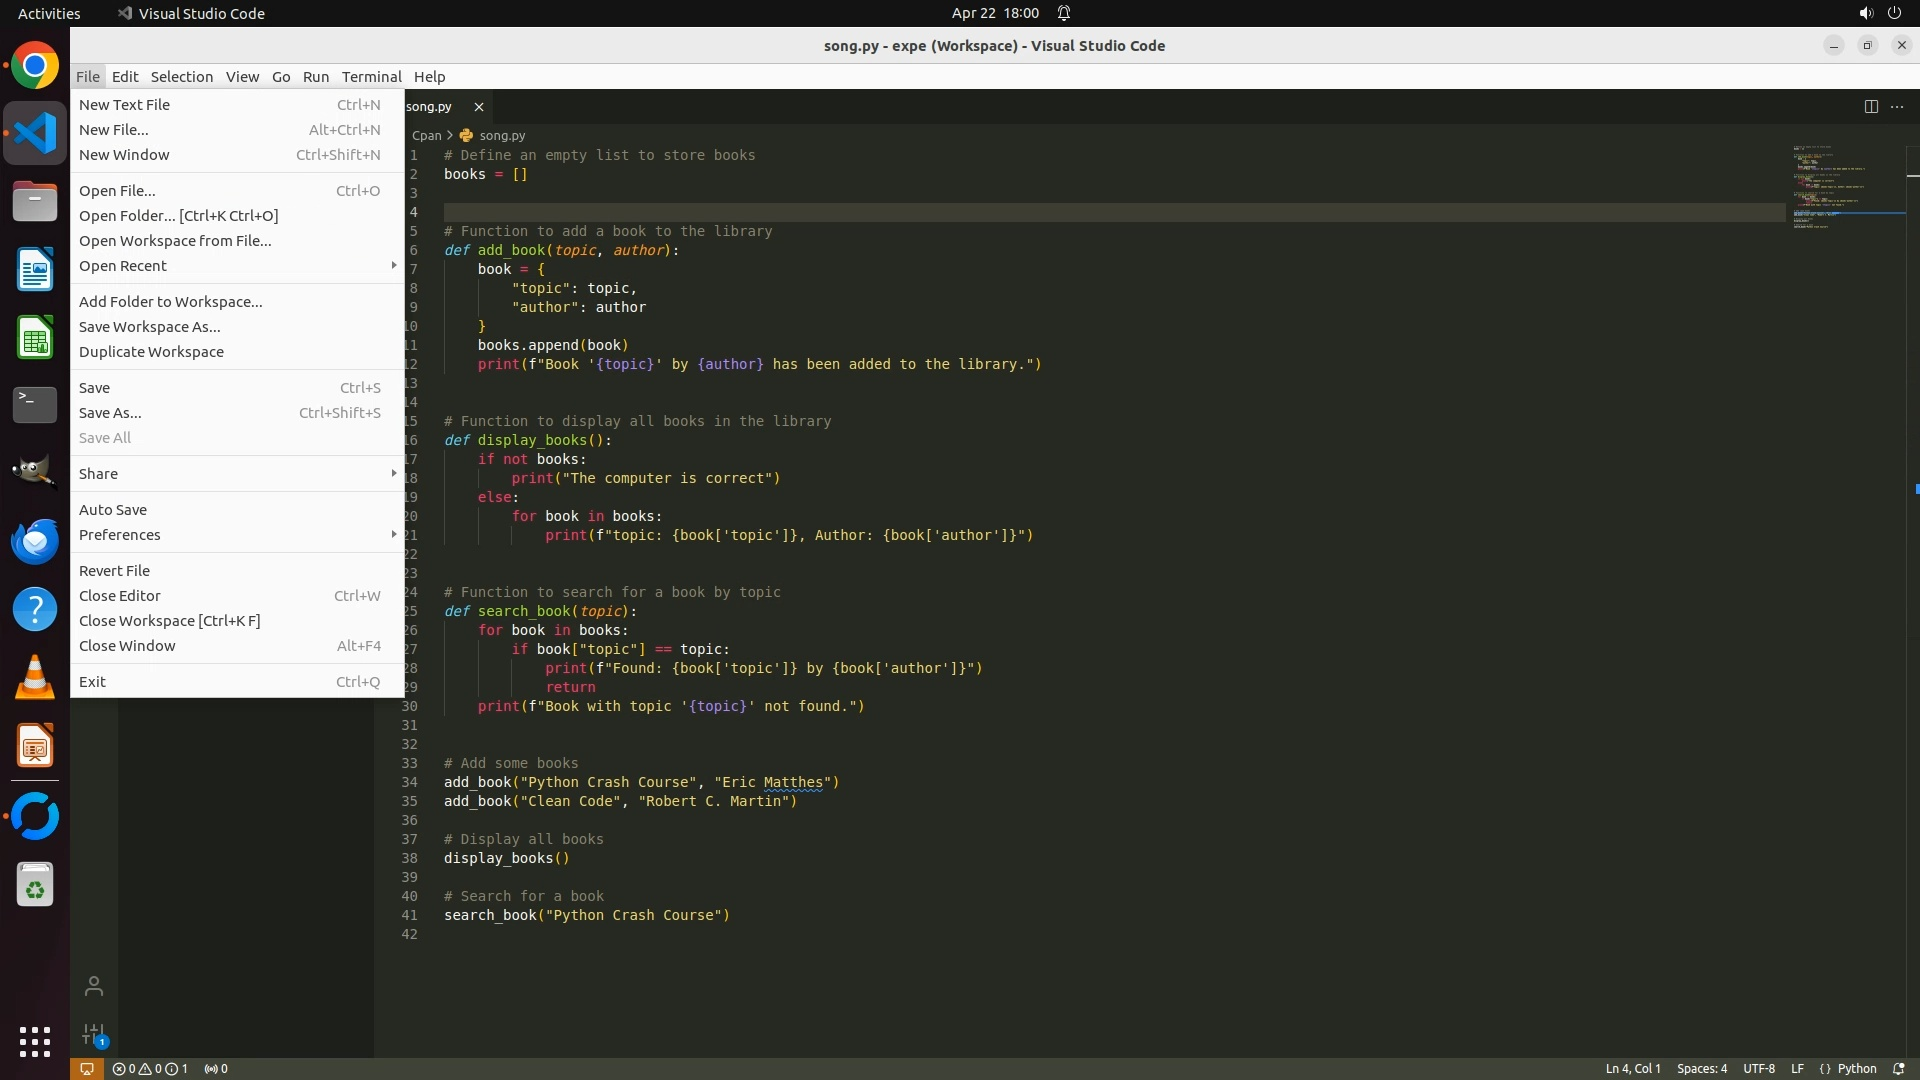Viewport: 1920px width, 1080px height.
Task: Close the song.py editor tab
Action: [479, 106]
